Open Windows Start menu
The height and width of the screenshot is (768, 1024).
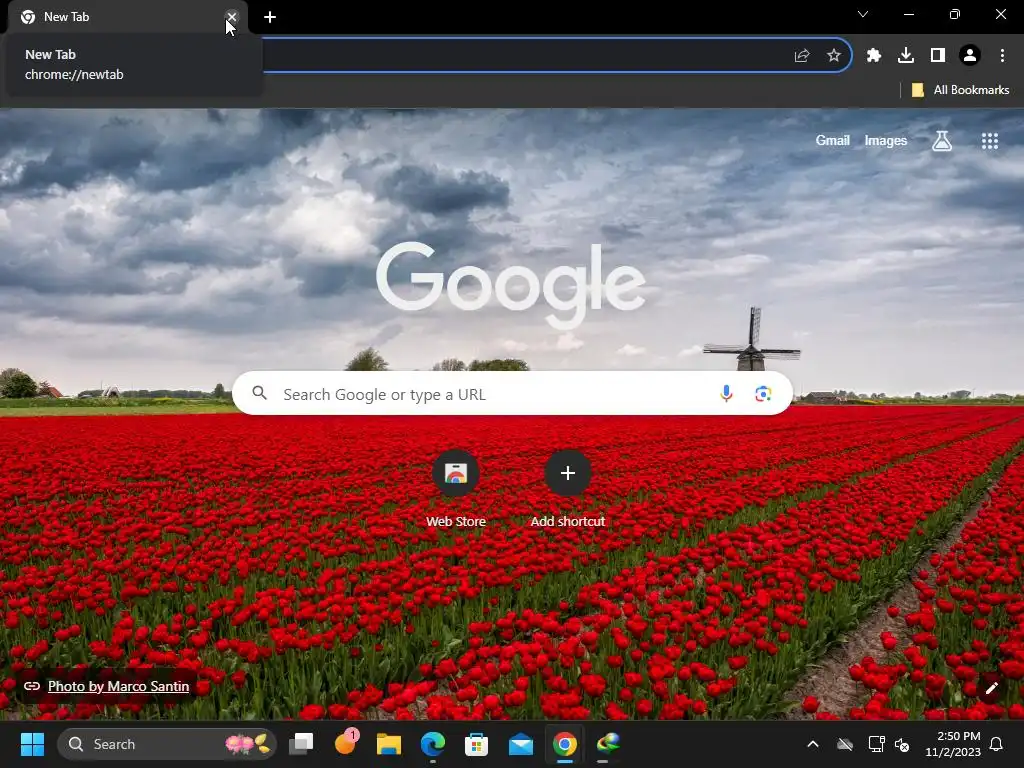pos(32,744)
